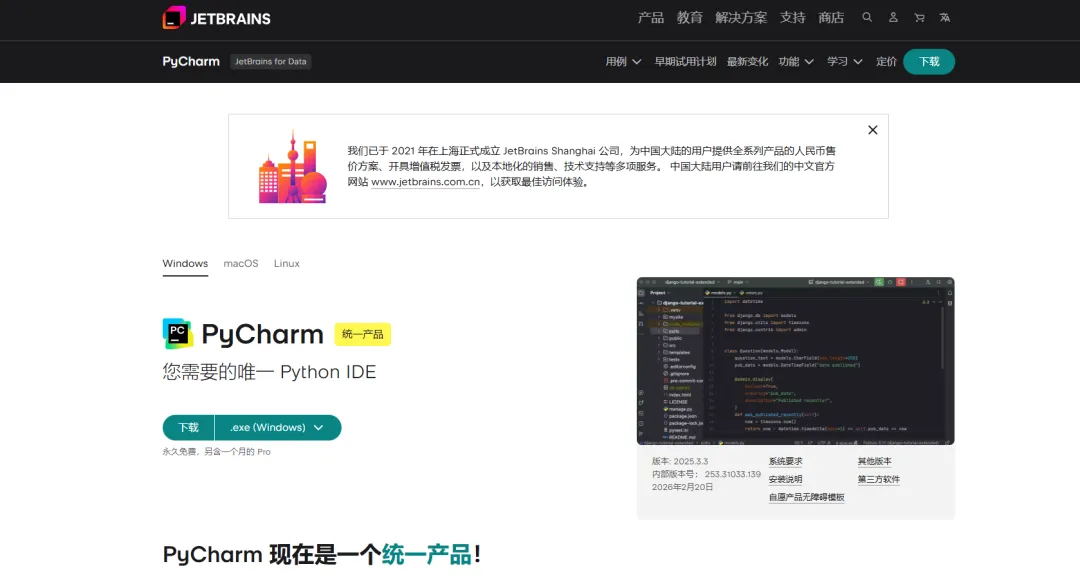Screen dimensions: 1080x582
Task: Open the 安装说明 link
Action: [x=786, y=479]
